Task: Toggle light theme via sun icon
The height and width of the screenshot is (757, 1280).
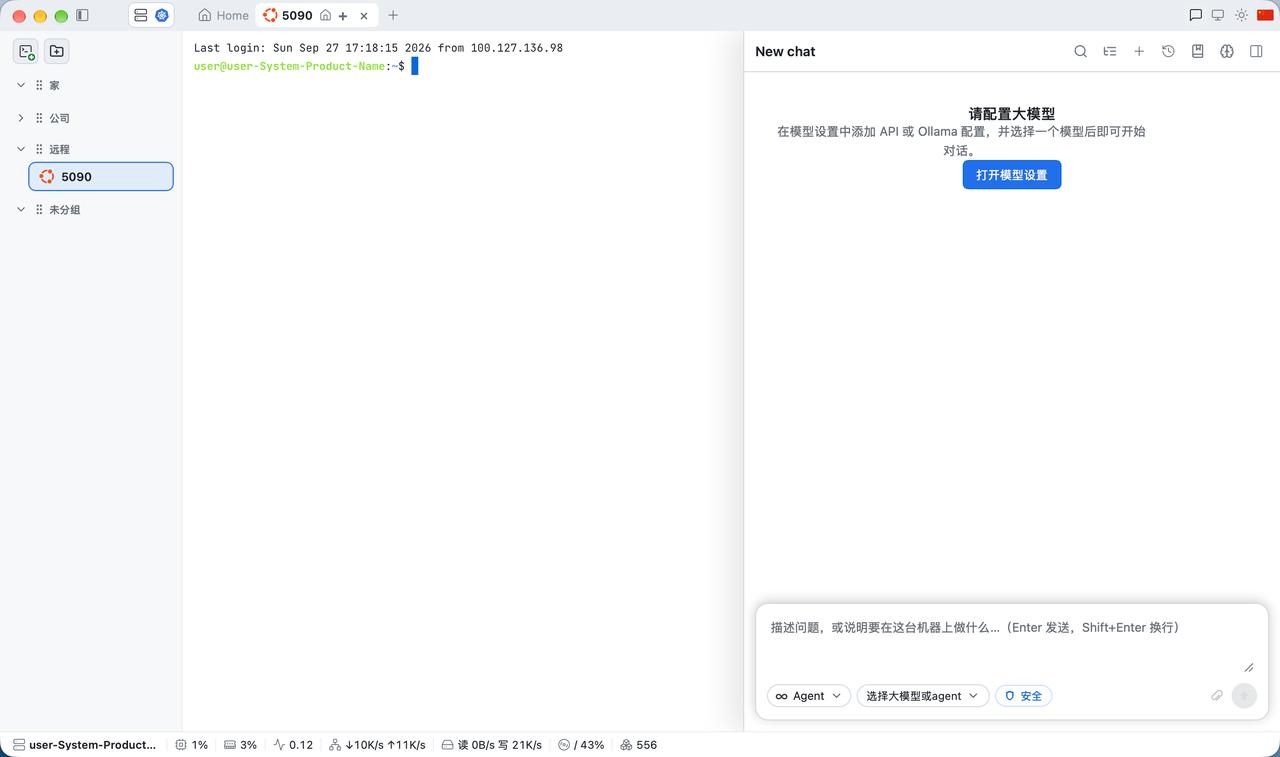Action: (x=1241, y=15)
